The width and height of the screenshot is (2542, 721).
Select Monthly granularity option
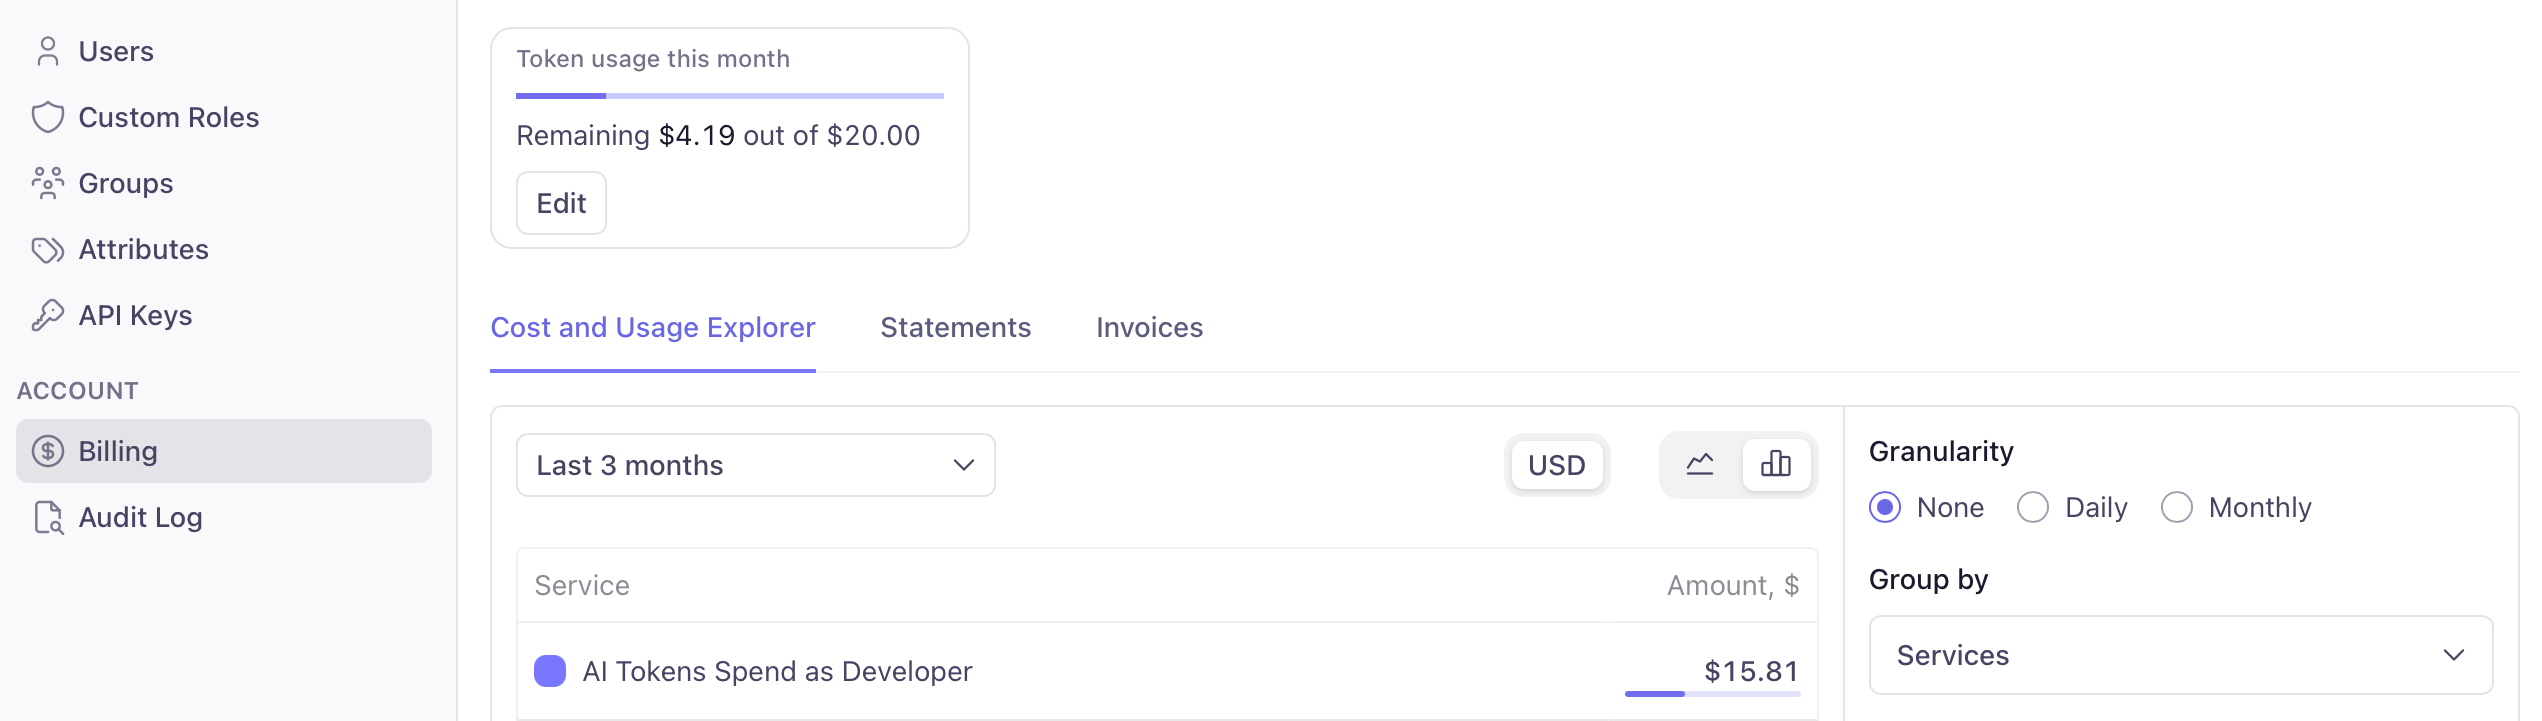(x=2177, y=508)
